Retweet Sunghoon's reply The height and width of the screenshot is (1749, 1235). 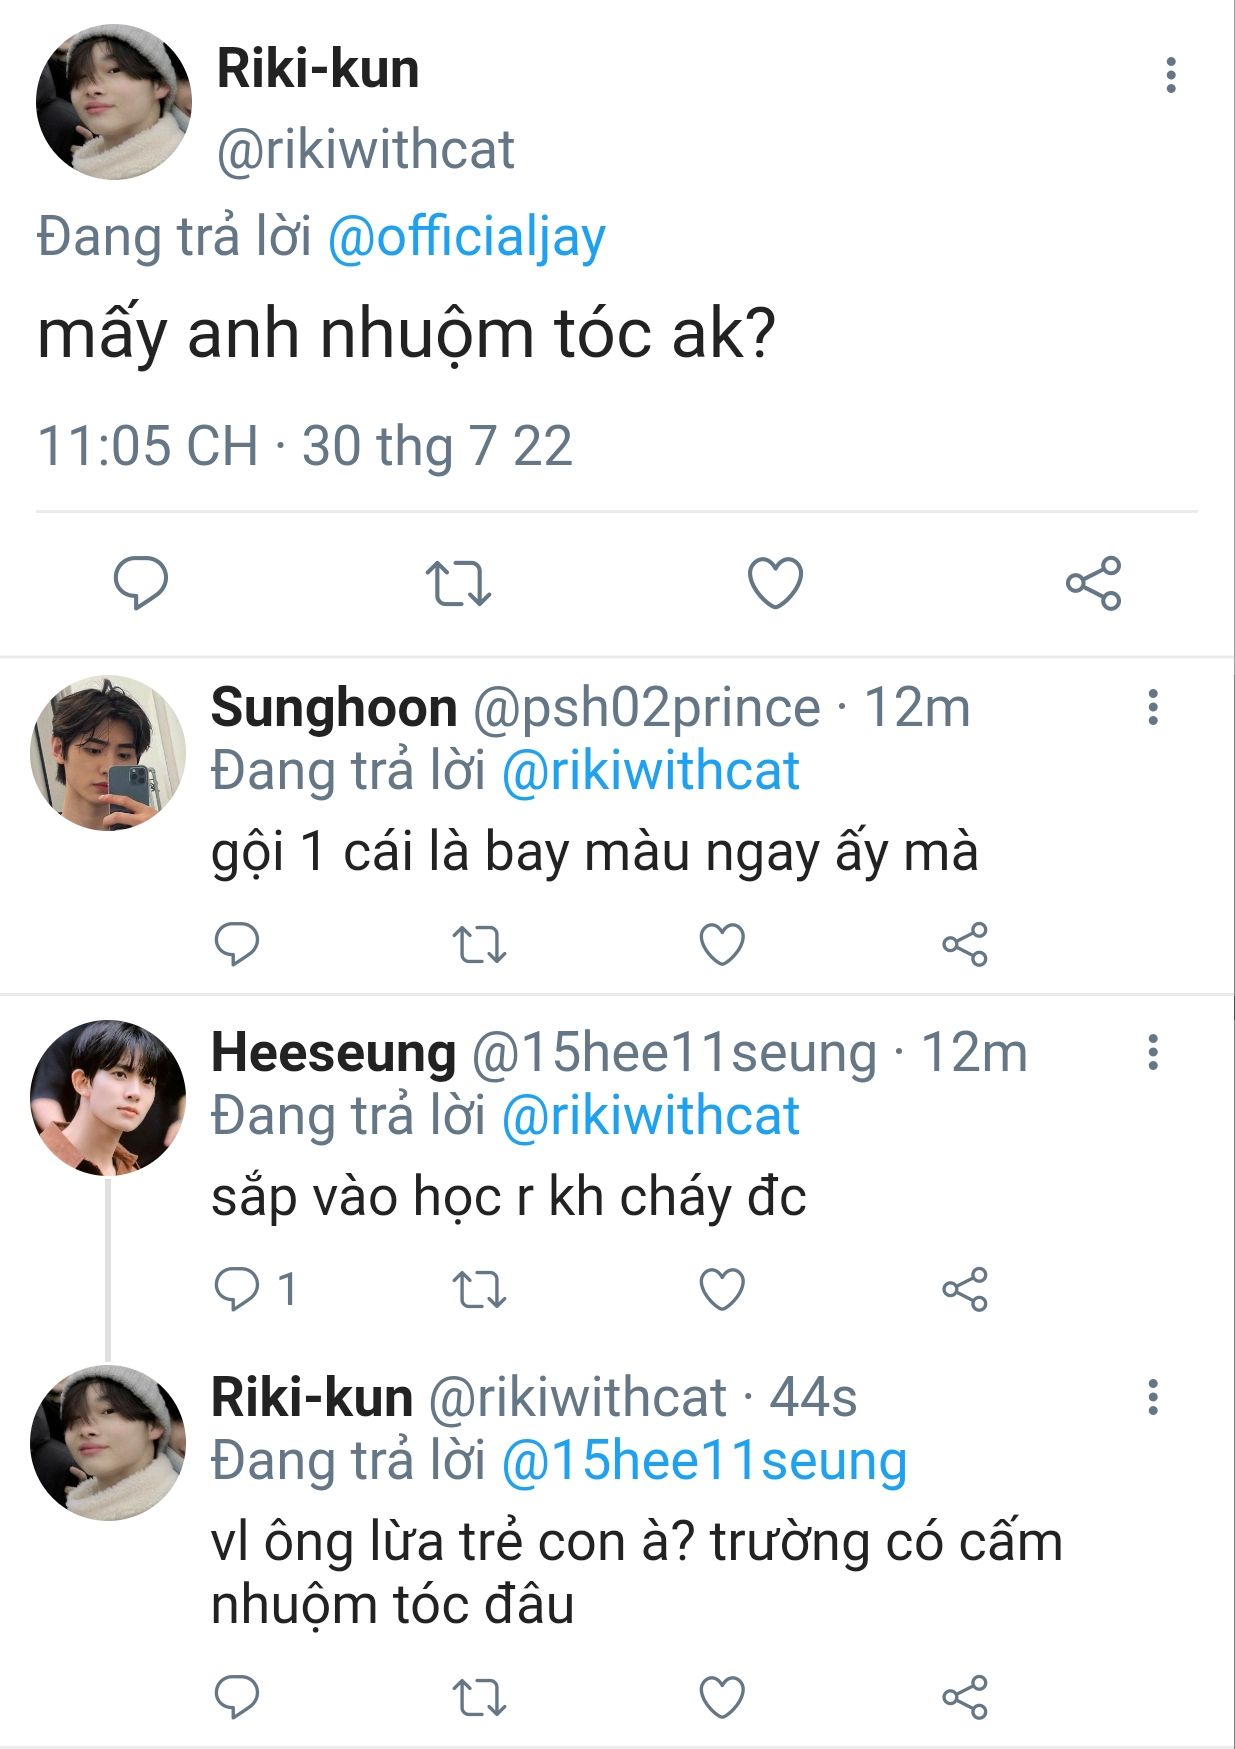(x=479, y=944)
